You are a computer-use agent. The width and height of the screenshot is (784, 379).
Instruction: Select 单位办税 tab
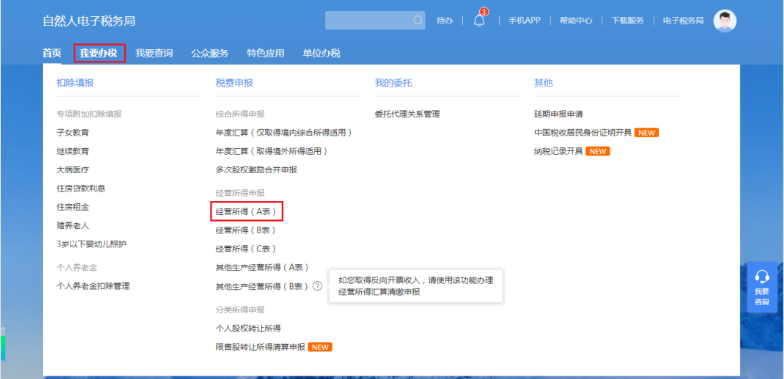(322, 53)
